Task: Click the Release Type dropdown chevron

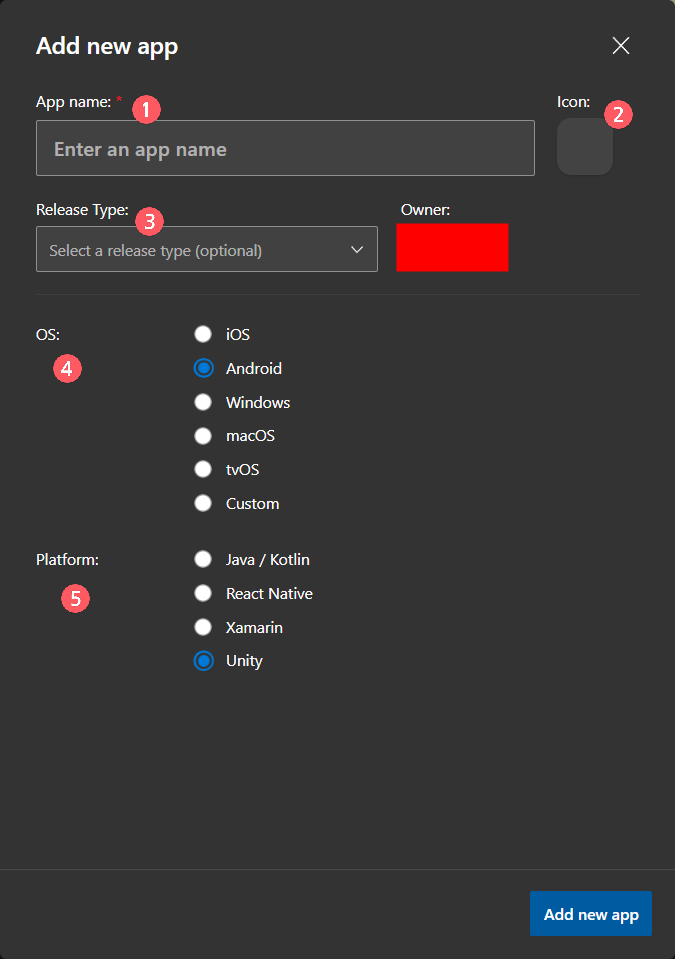Action: point(357,250)
